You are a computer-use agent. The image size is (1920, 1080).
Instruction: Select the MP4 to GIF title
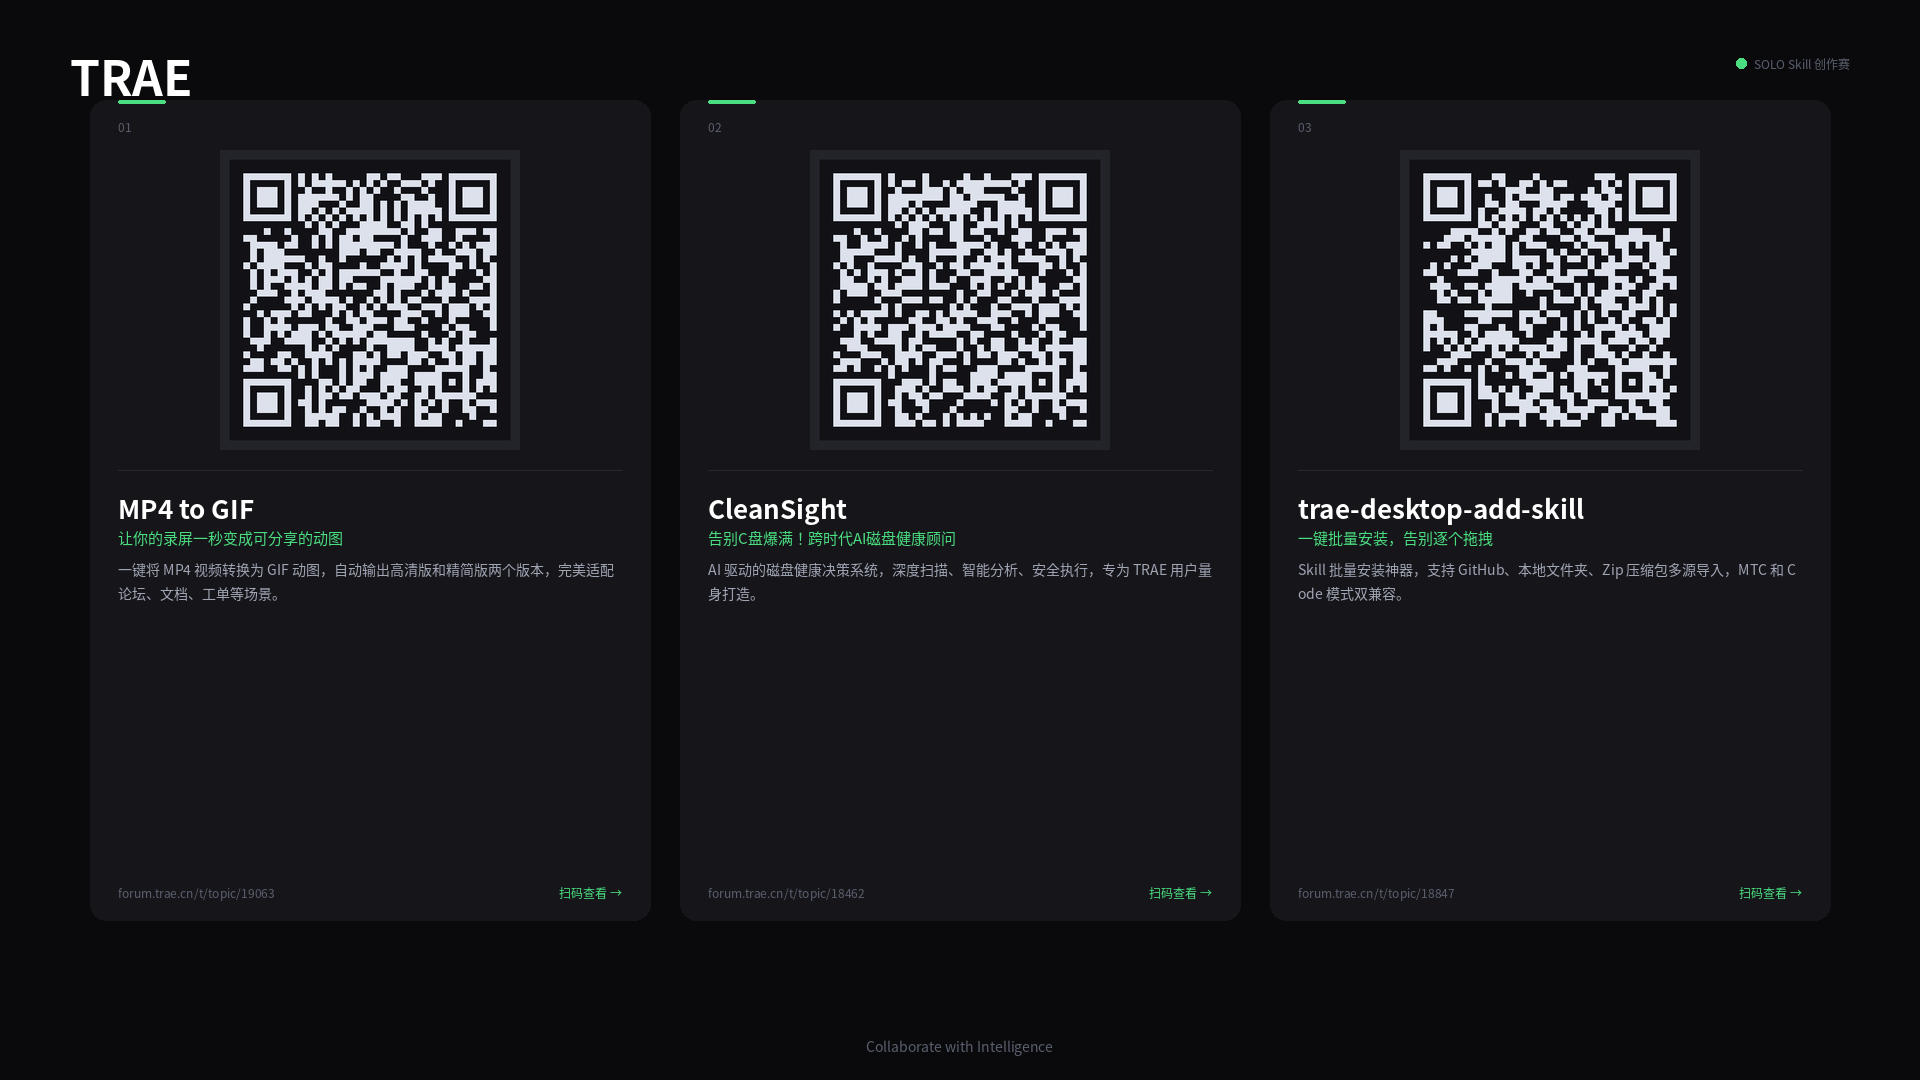tap(186, 509)
